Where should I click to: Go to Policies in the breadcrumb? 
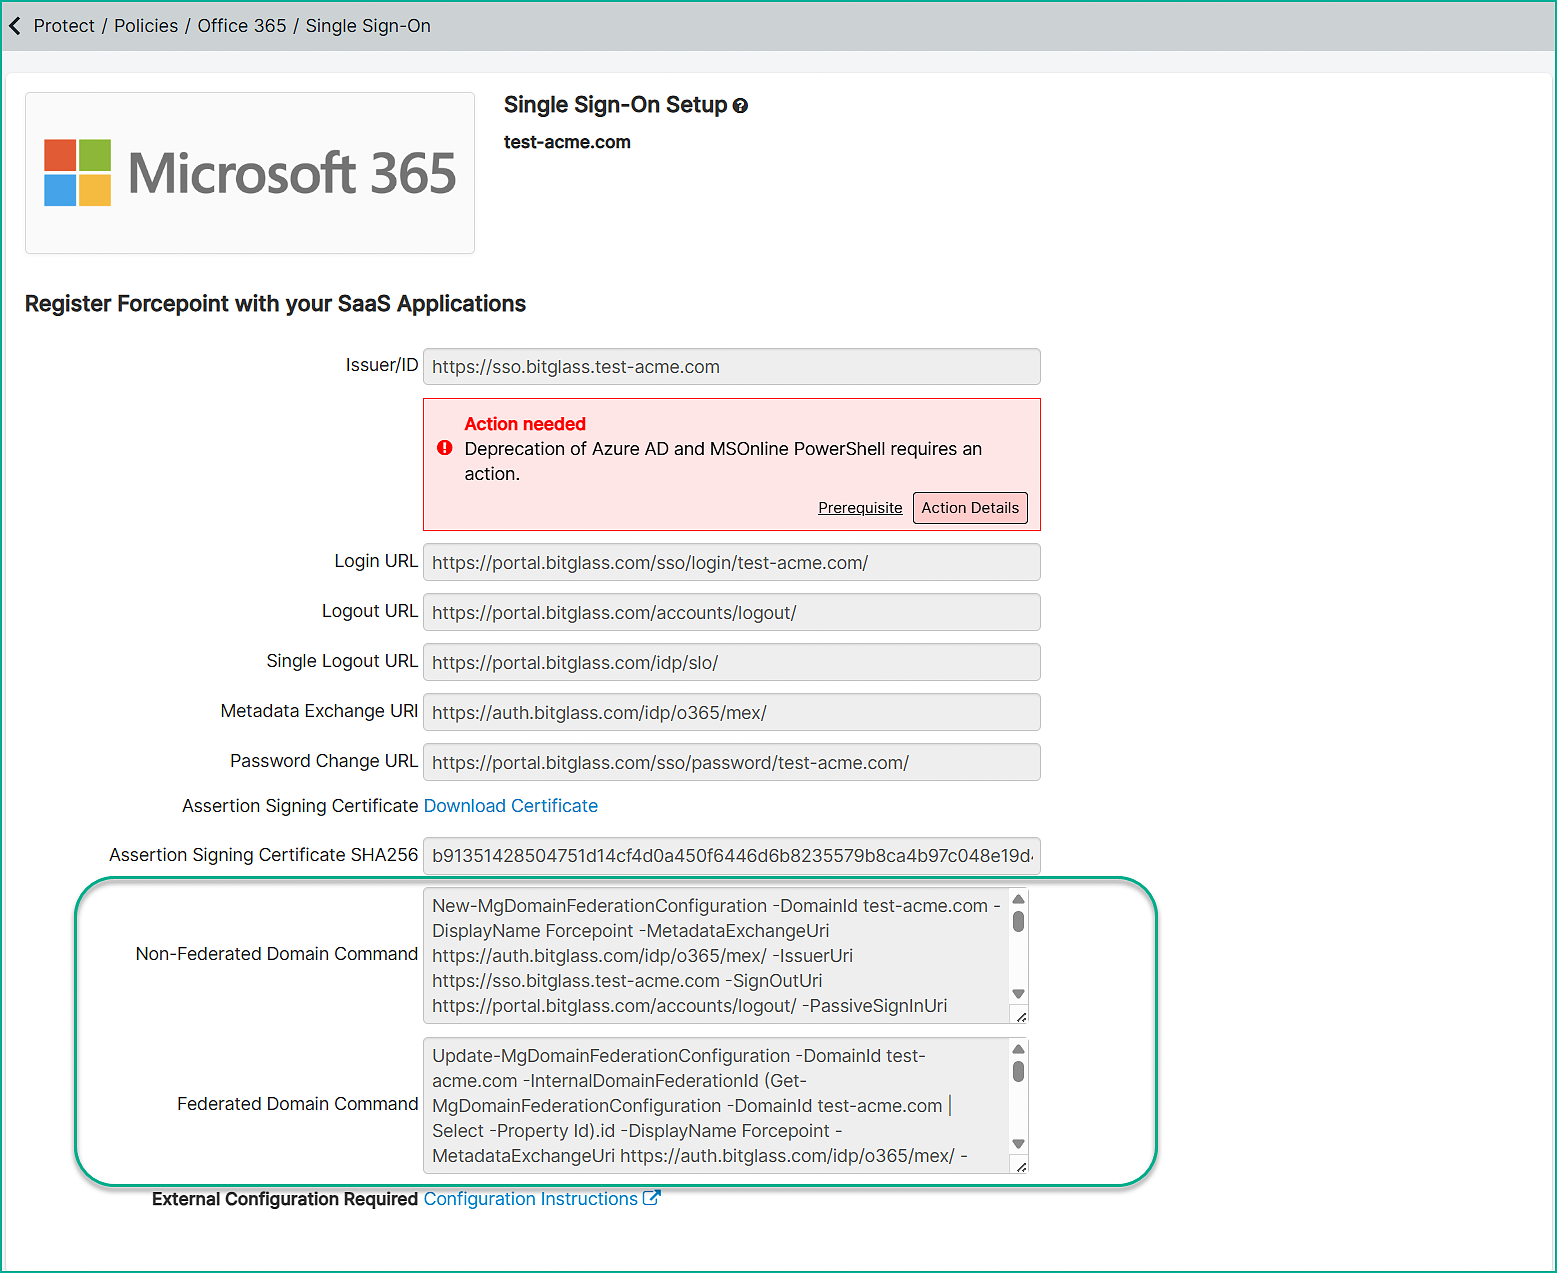[x=146, y=26]
